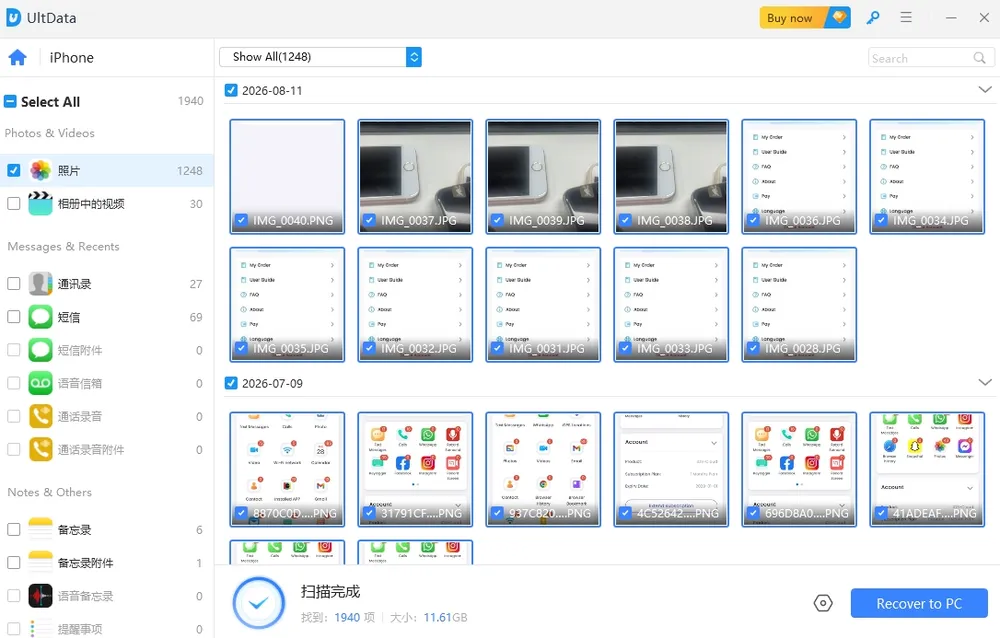
Task: Click the 相册中的视频 clapperboard icon
Action: click(x=40, y=204)
